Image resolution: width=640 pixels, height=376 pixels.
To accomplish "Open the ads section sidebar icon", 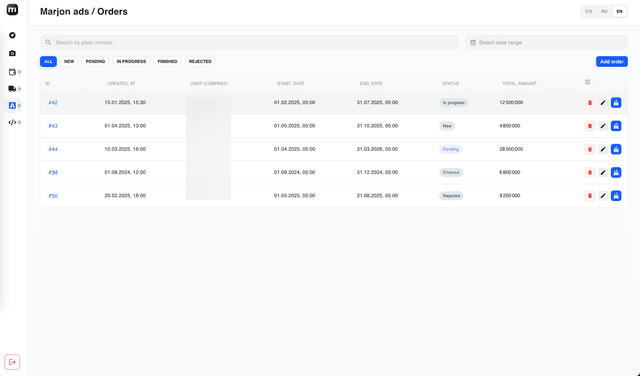I will click(x=12, y=106).
